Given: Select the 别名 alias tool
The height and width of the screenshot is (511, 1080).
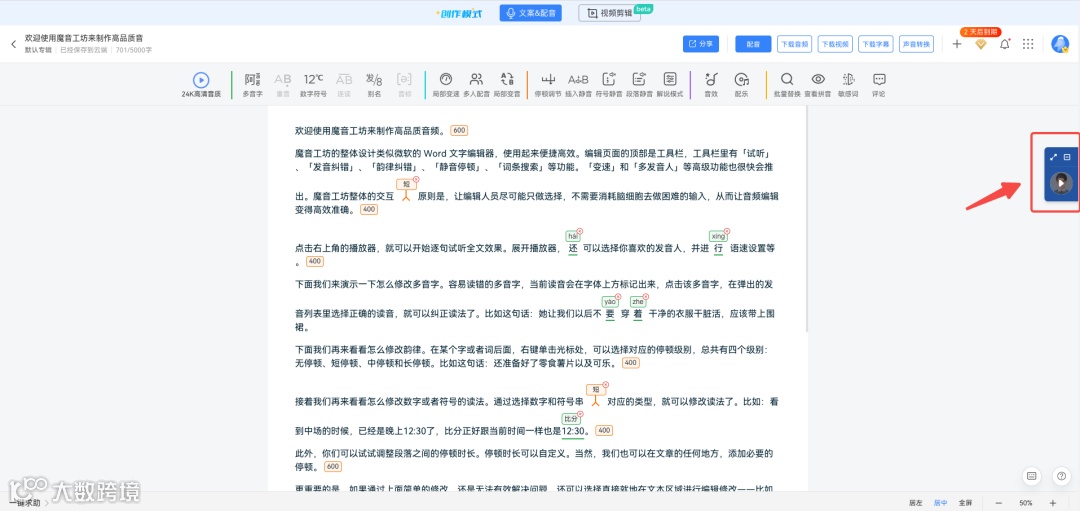Looking at the screenshot, I should (374, 84).
